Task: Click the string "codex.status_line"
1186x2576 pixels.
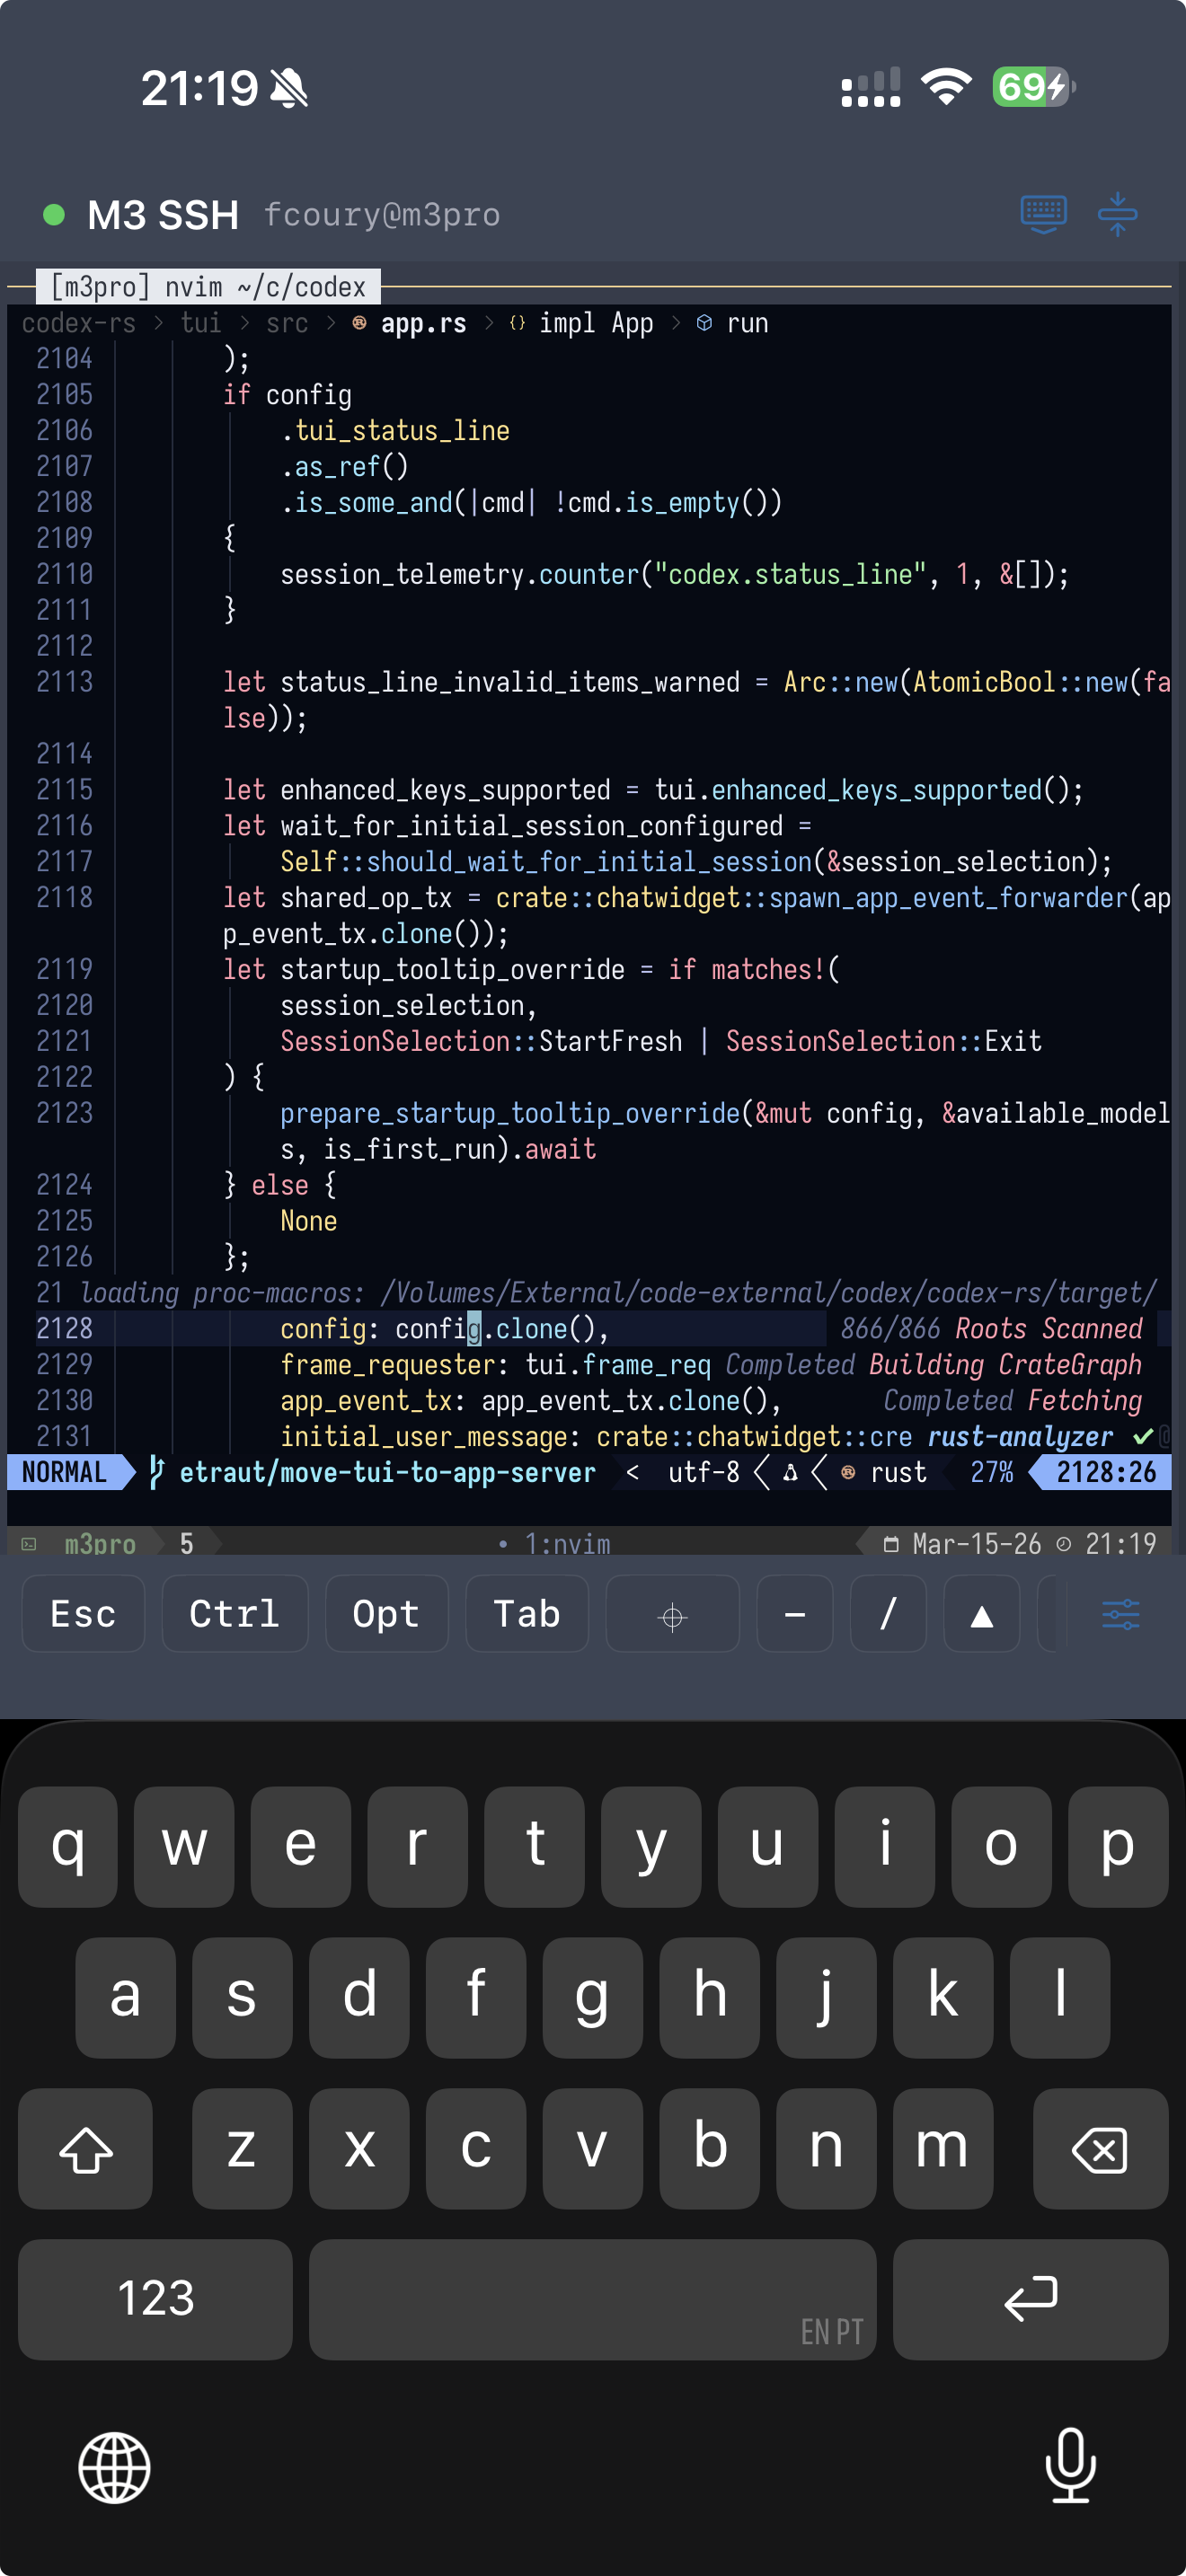Action: (x=790, y=574)
